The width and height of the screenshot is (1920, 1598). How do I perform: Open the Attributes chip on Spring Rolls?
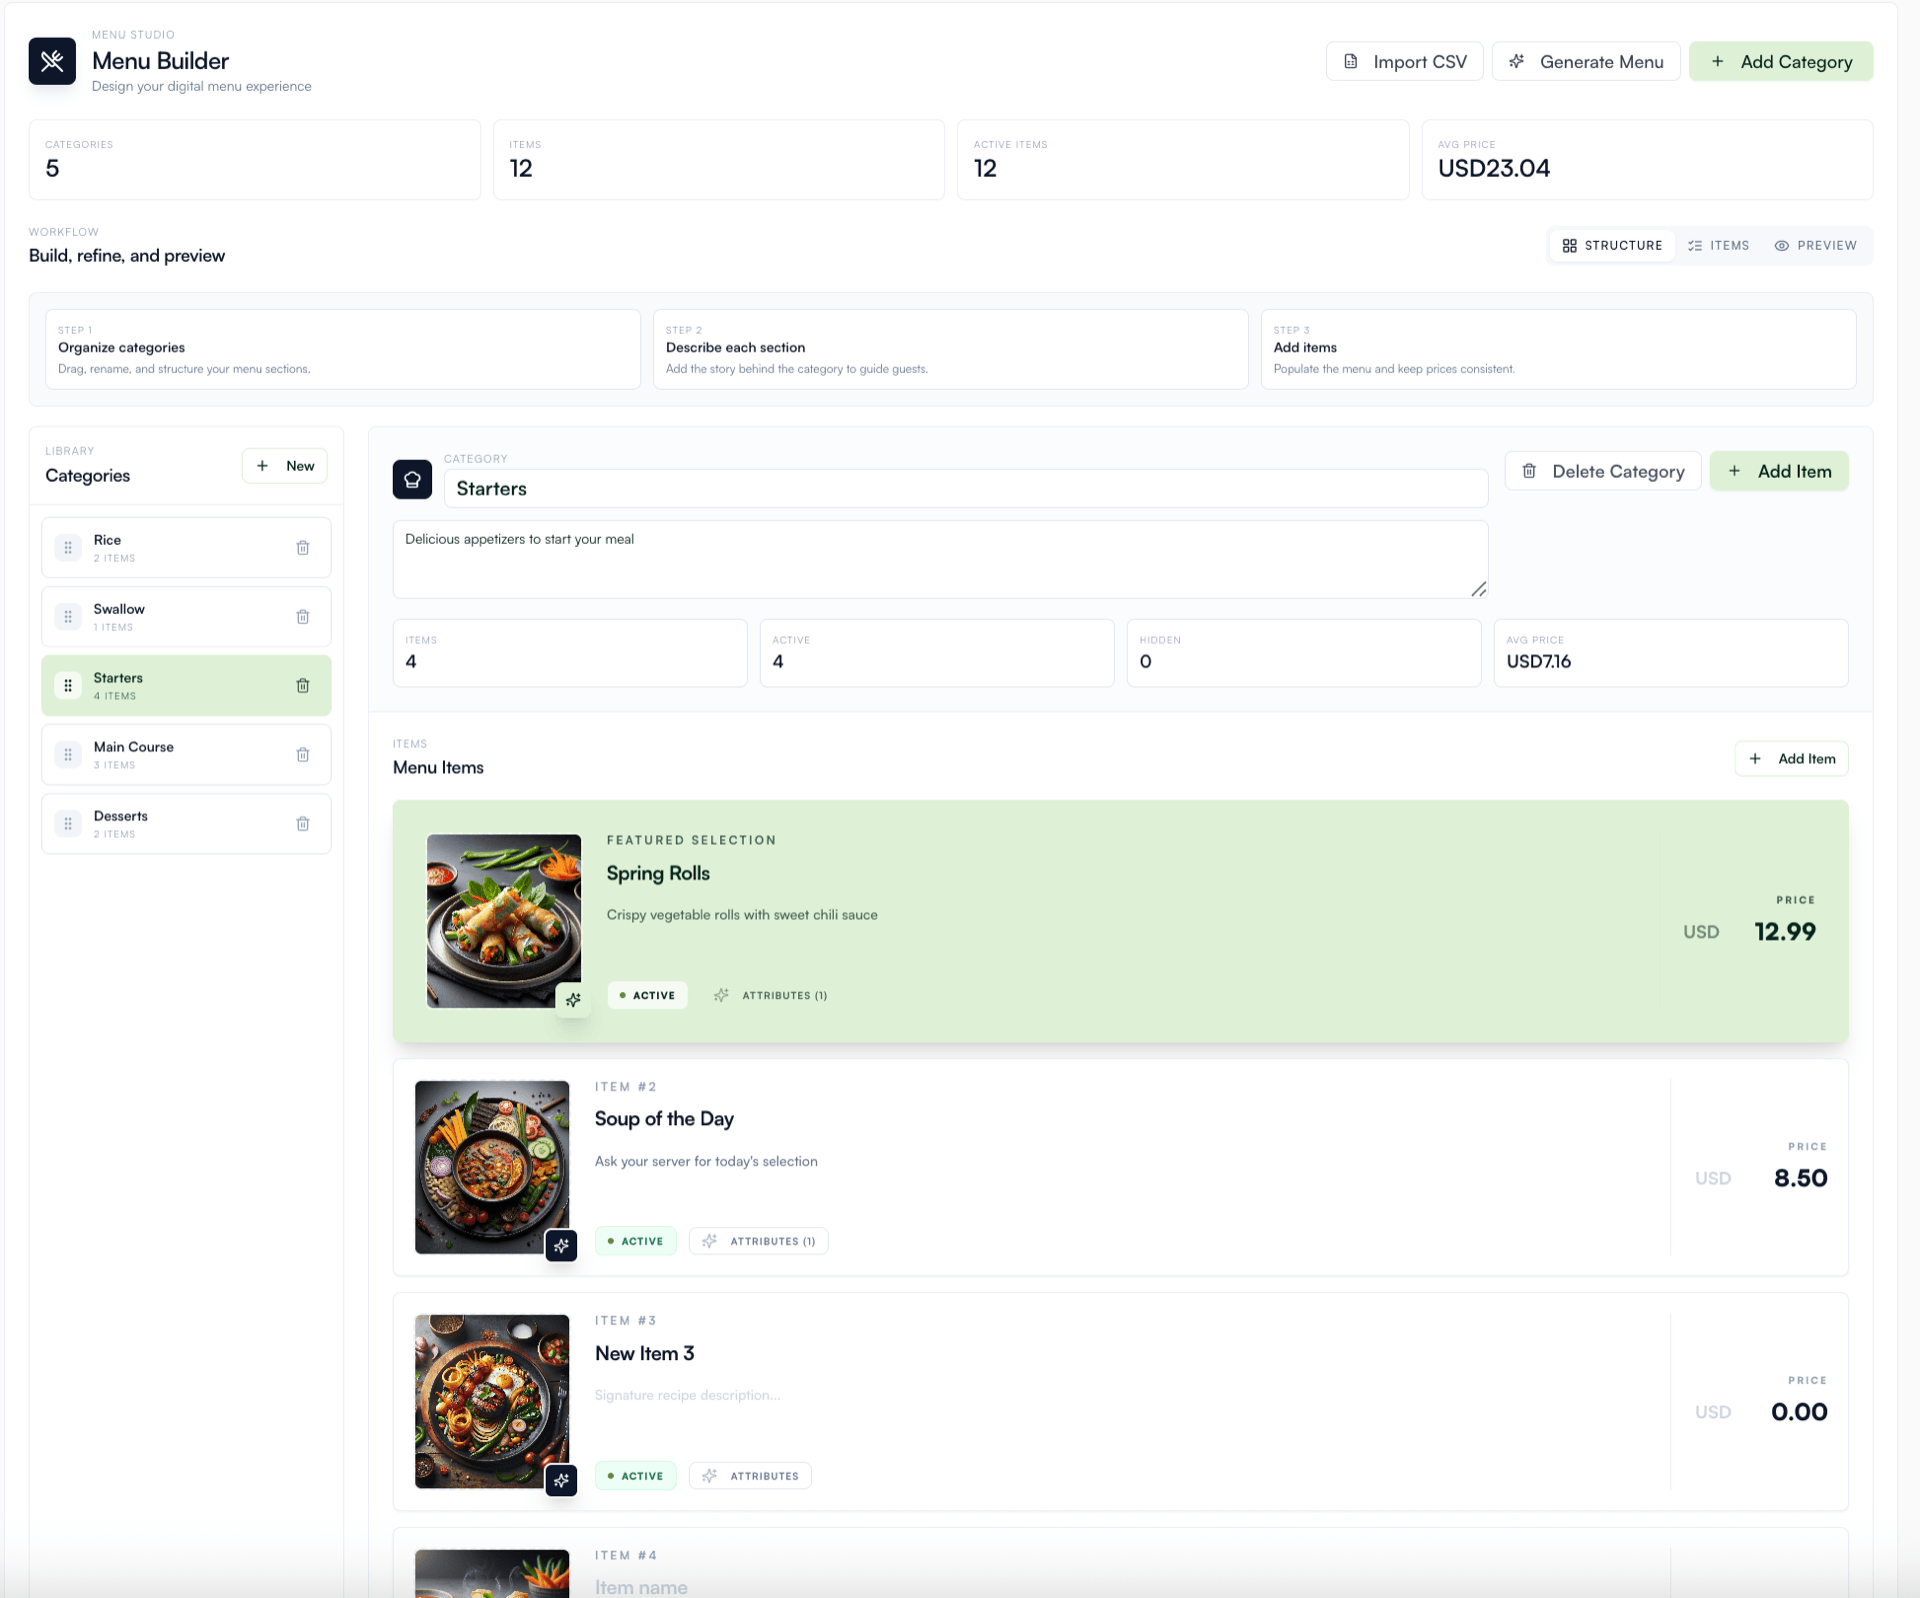[x=770, y=995]
